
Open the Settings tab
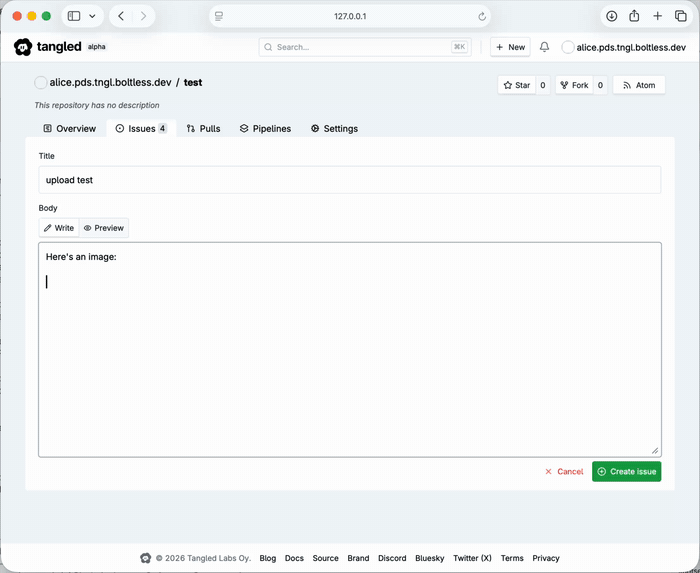[x=334, y=129]
